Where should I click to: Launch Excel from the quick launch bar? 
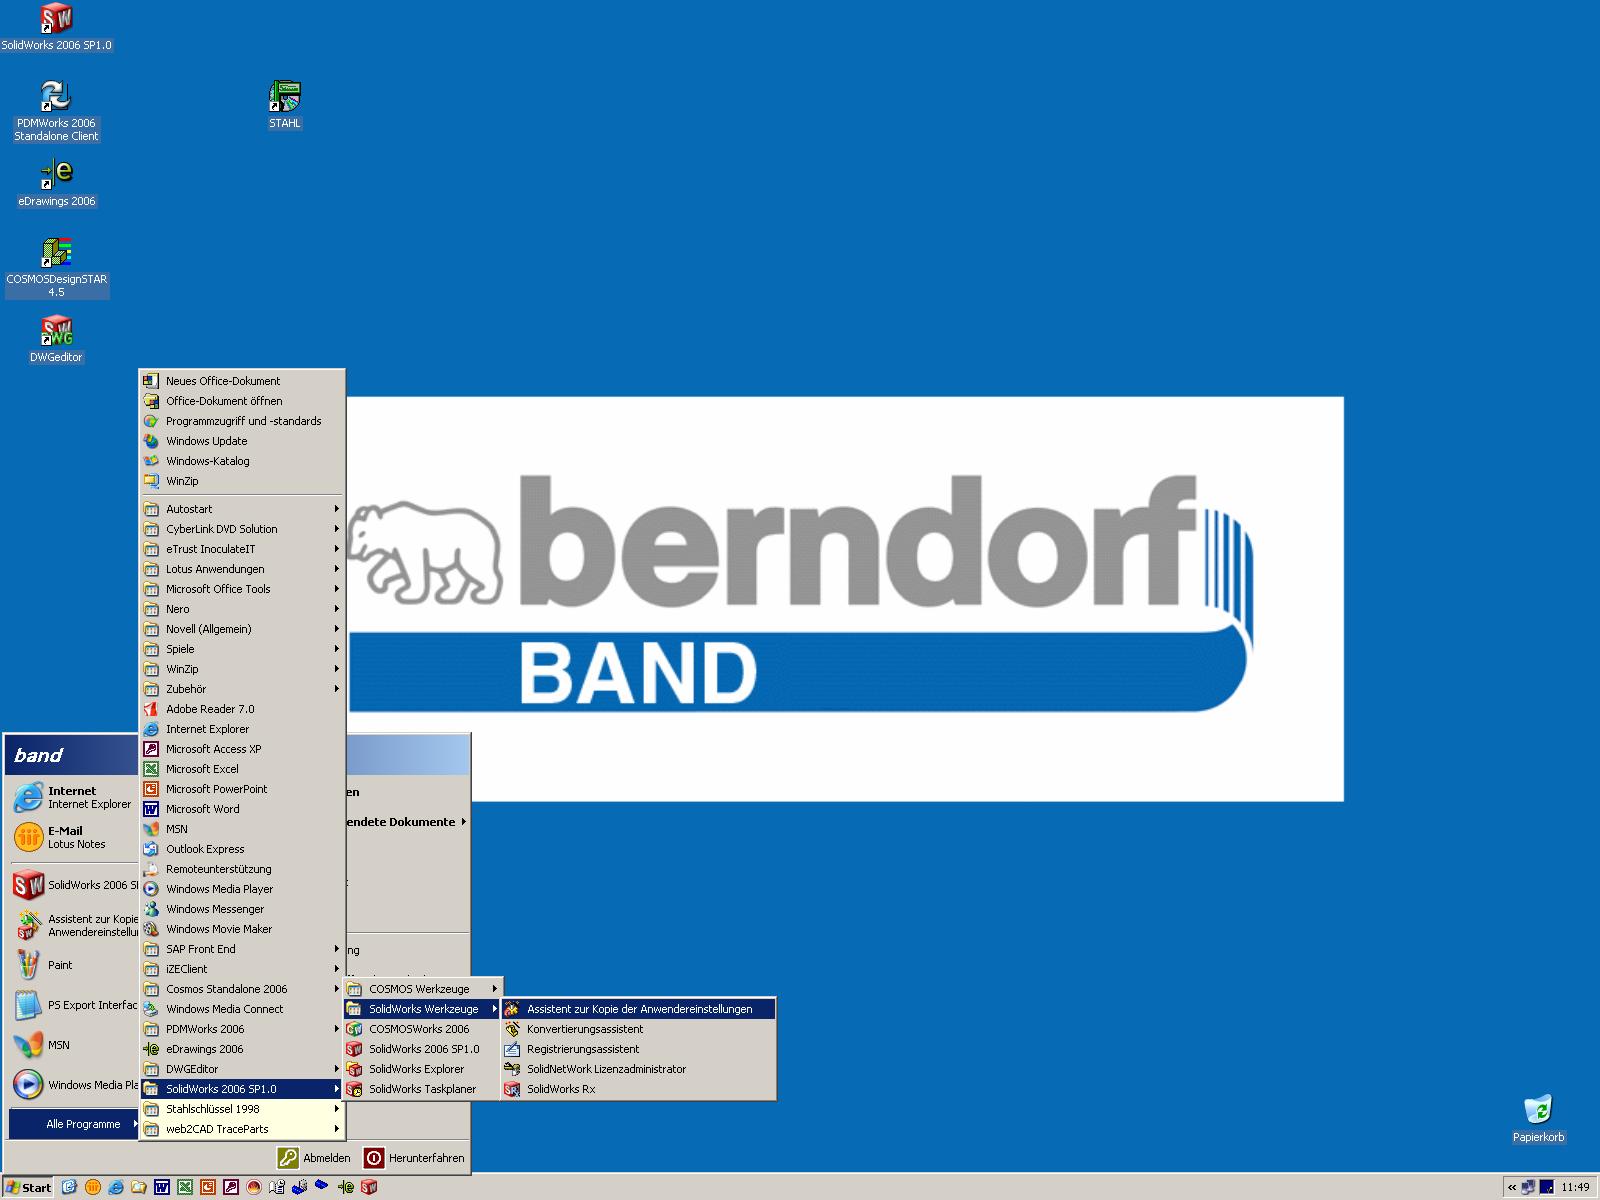tap(185, 1187)
